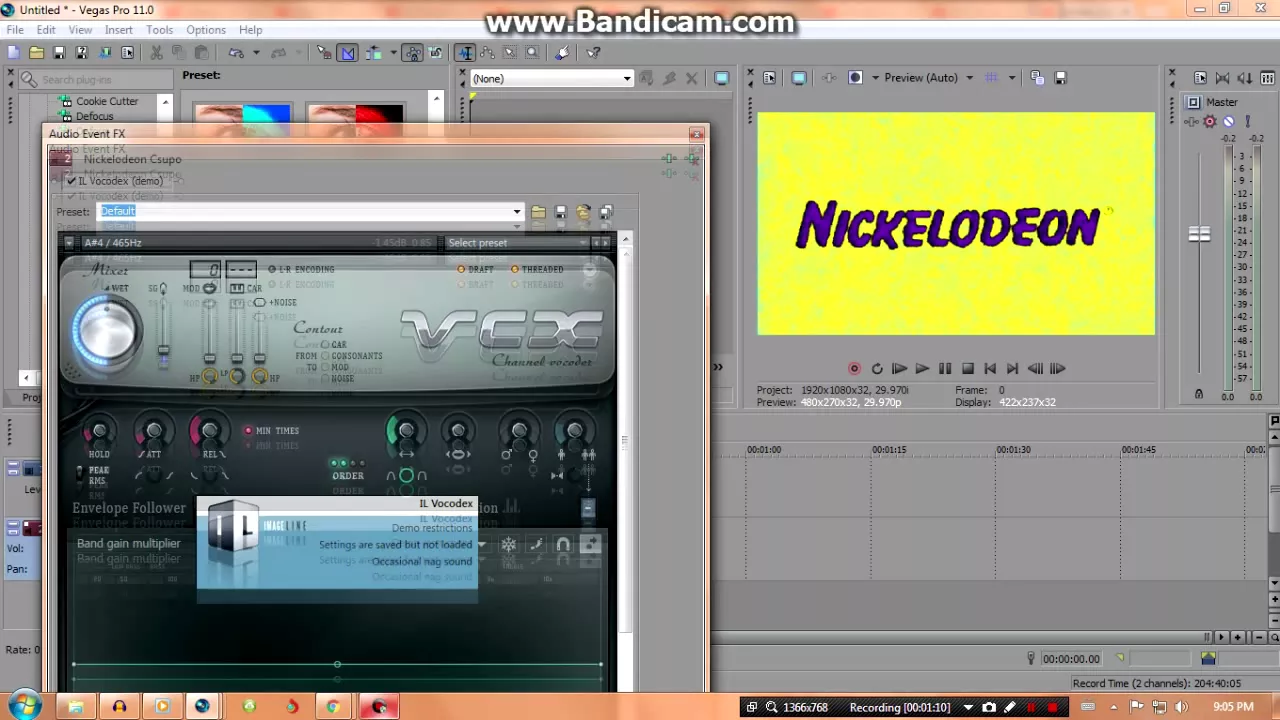Play the project from the start

(899, 369)
